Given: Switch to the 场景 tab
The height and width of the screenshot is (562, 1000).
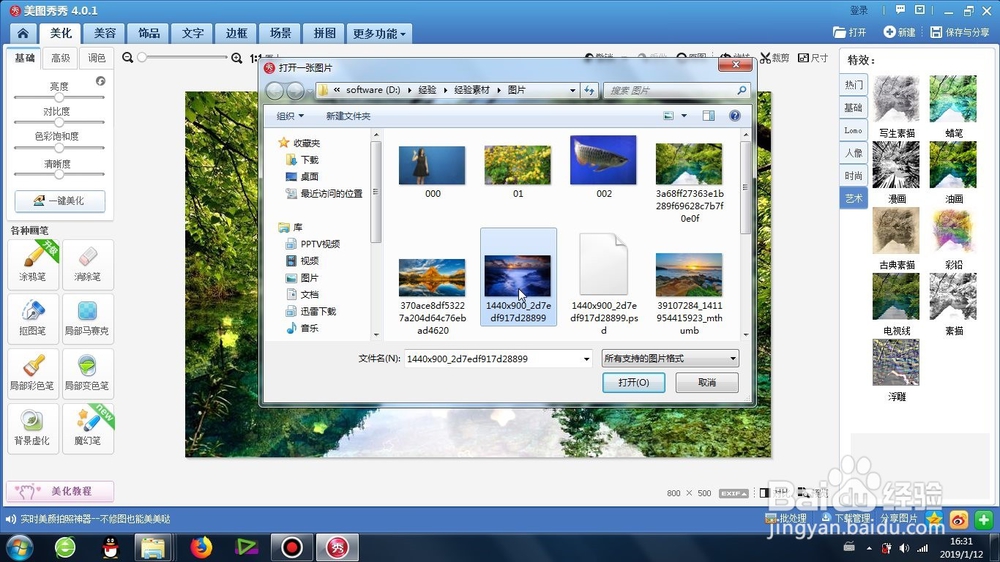Looking at the screenshot, I should coord(281,33).
